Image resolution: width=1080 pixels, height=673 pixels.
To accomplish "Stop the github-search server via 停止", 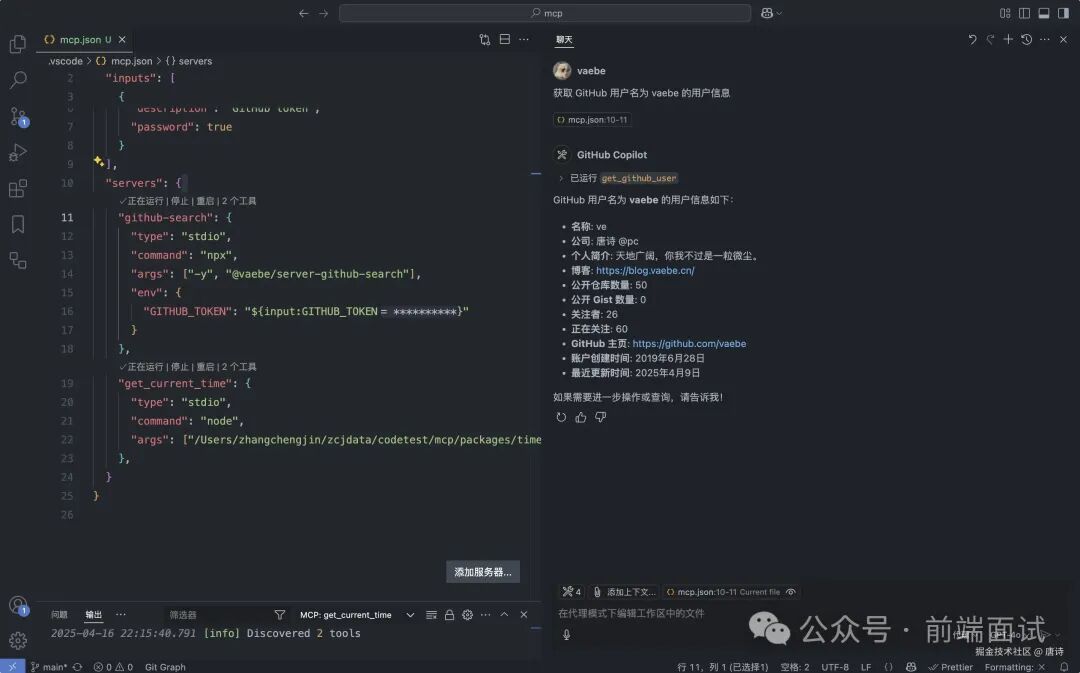I will [179, 200].
